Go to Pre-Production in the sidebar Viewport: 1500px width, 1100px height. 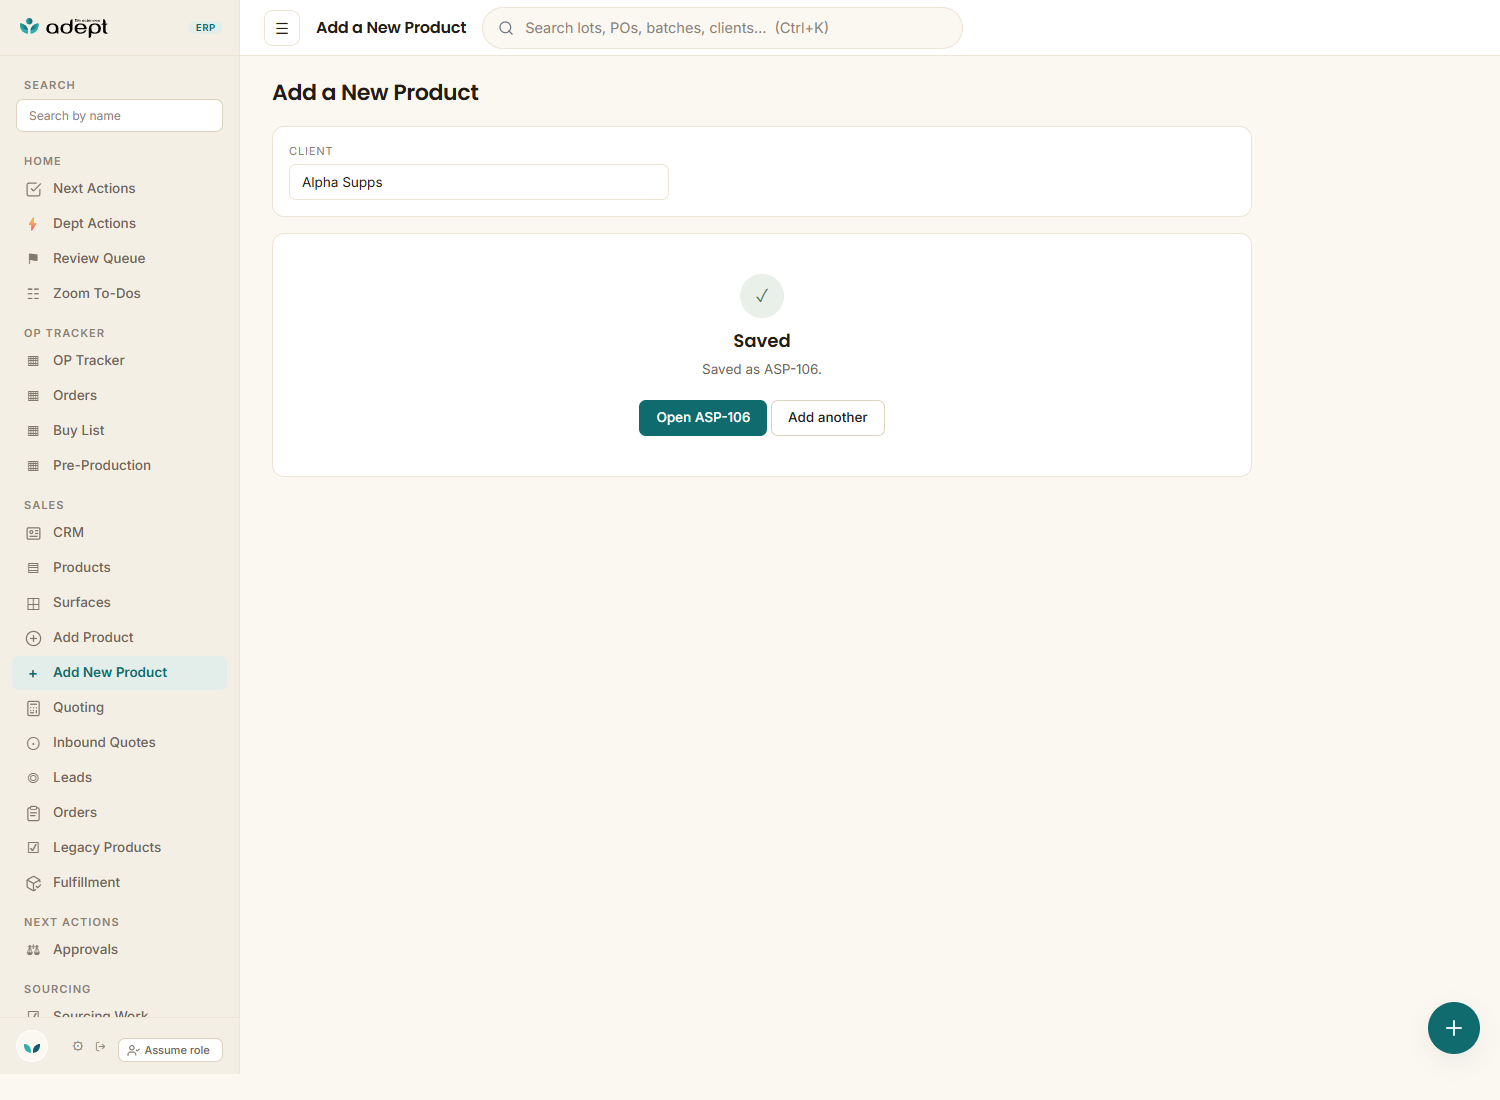point(120,466)
